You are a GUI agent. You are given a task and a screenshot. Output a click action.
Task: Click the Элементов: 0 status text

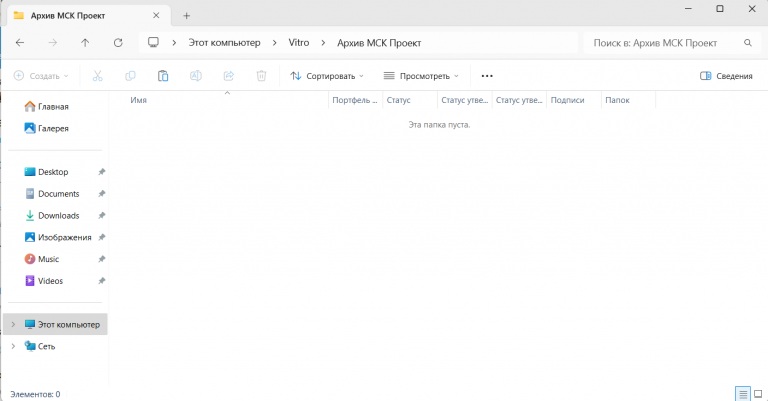(x=35, y=394)
